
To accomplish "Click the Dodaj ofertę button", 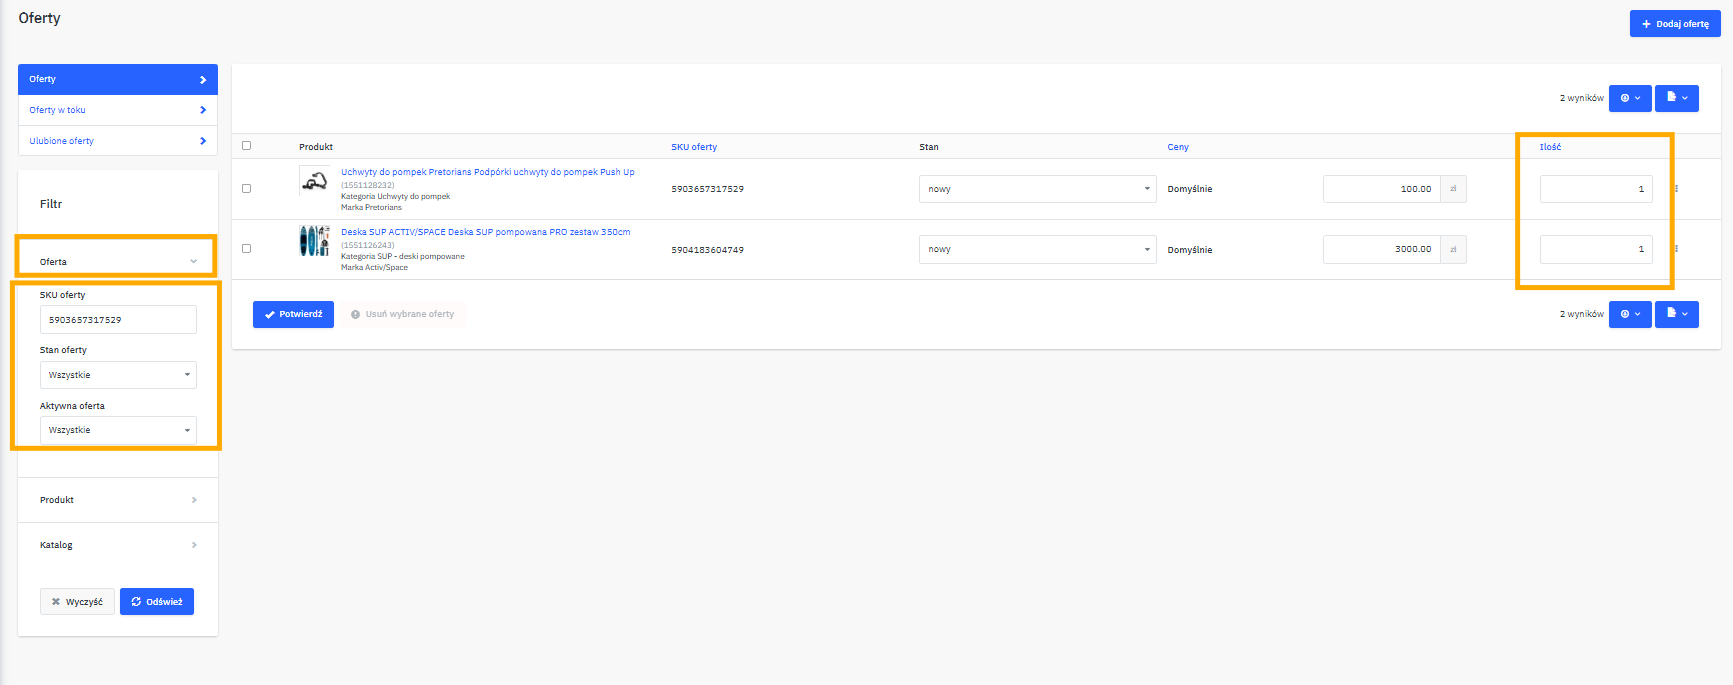I will (x=1674, y=24).
